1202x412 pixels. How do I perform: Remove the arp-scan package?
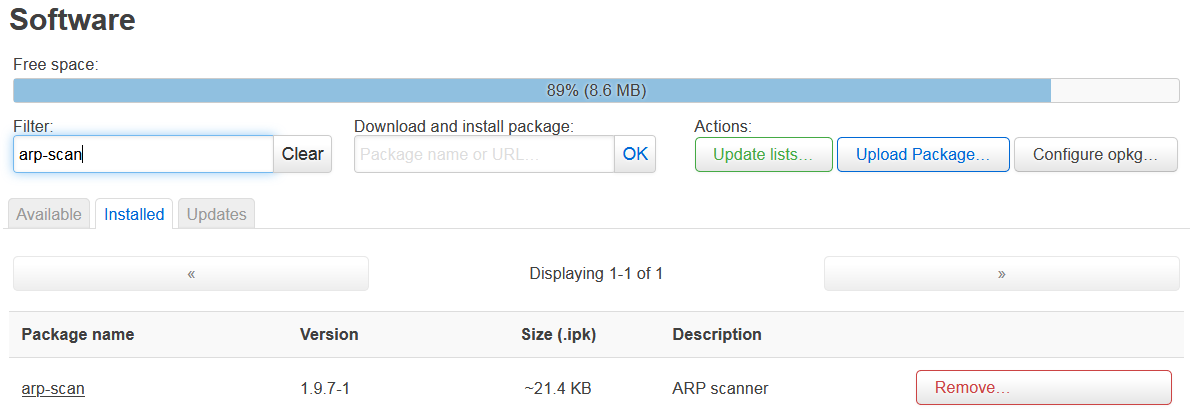(x=1043, y=387)
